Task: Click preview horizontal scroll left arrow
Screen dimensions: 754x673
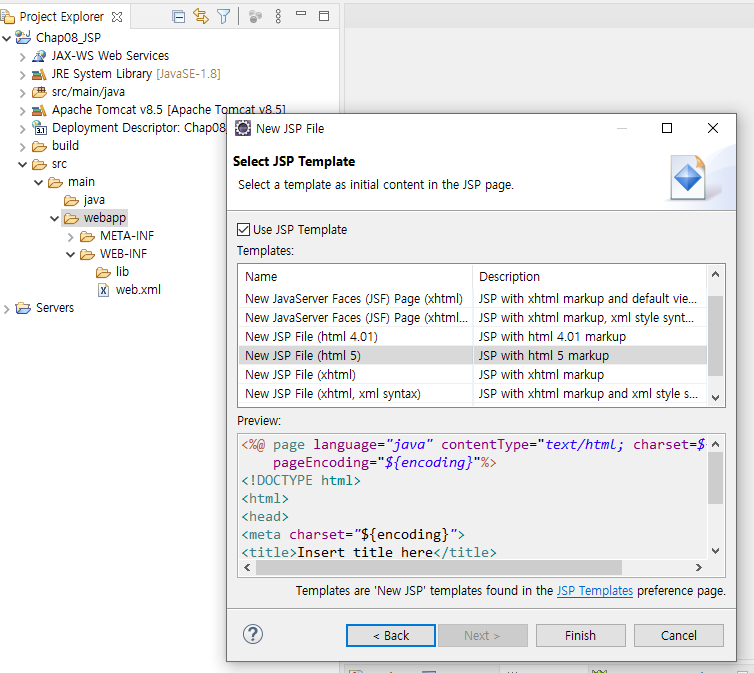Action: (247, 568)
